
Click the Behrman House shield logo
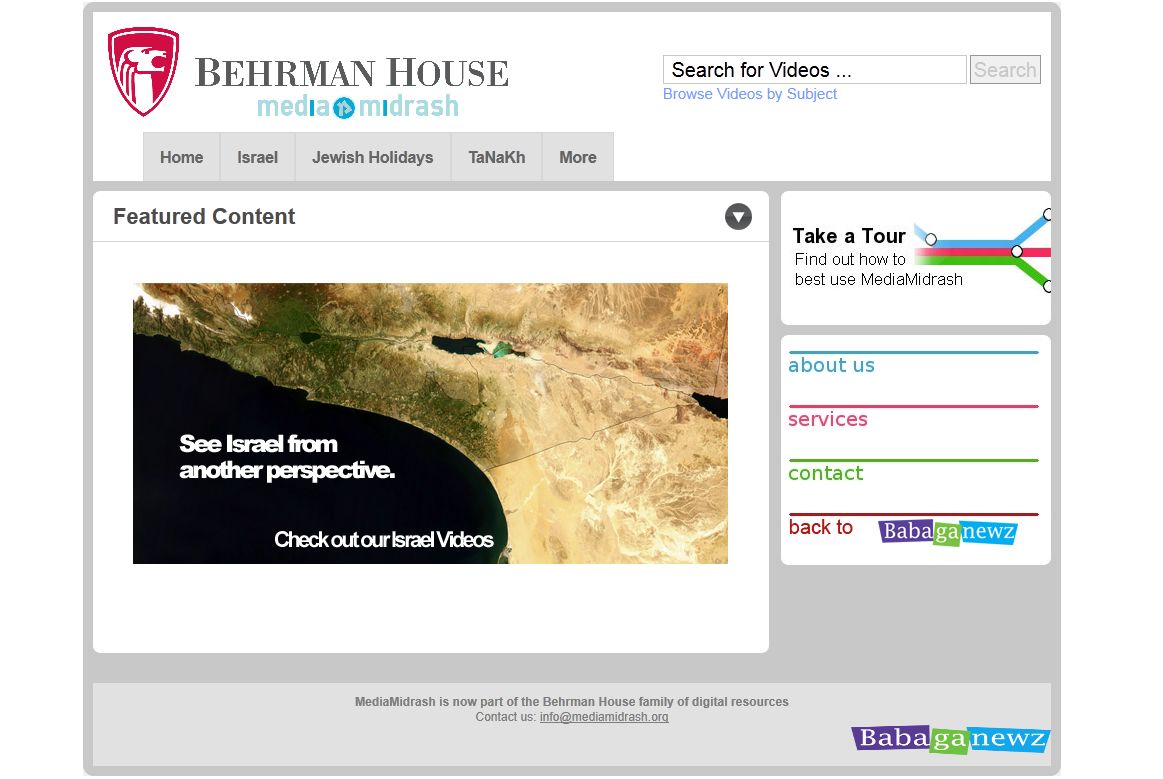(143, 72)
